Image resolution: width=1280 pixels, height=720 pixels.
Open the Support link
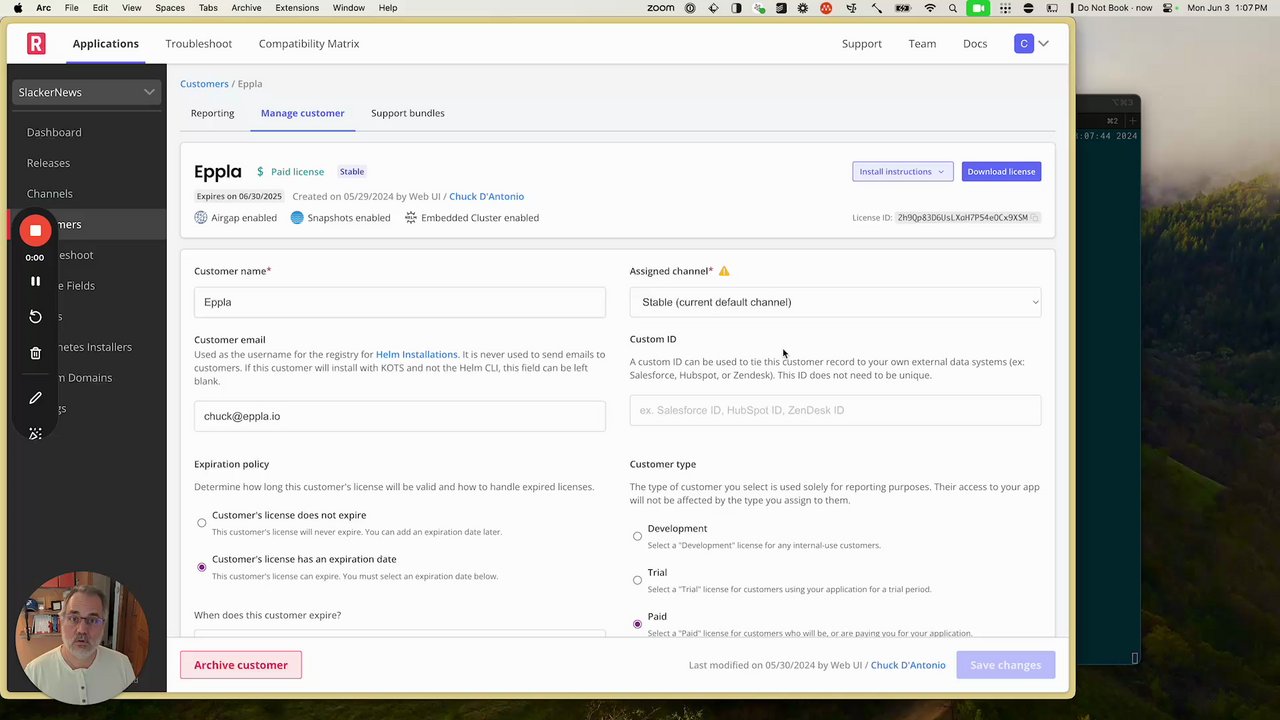tap(861, 43)
